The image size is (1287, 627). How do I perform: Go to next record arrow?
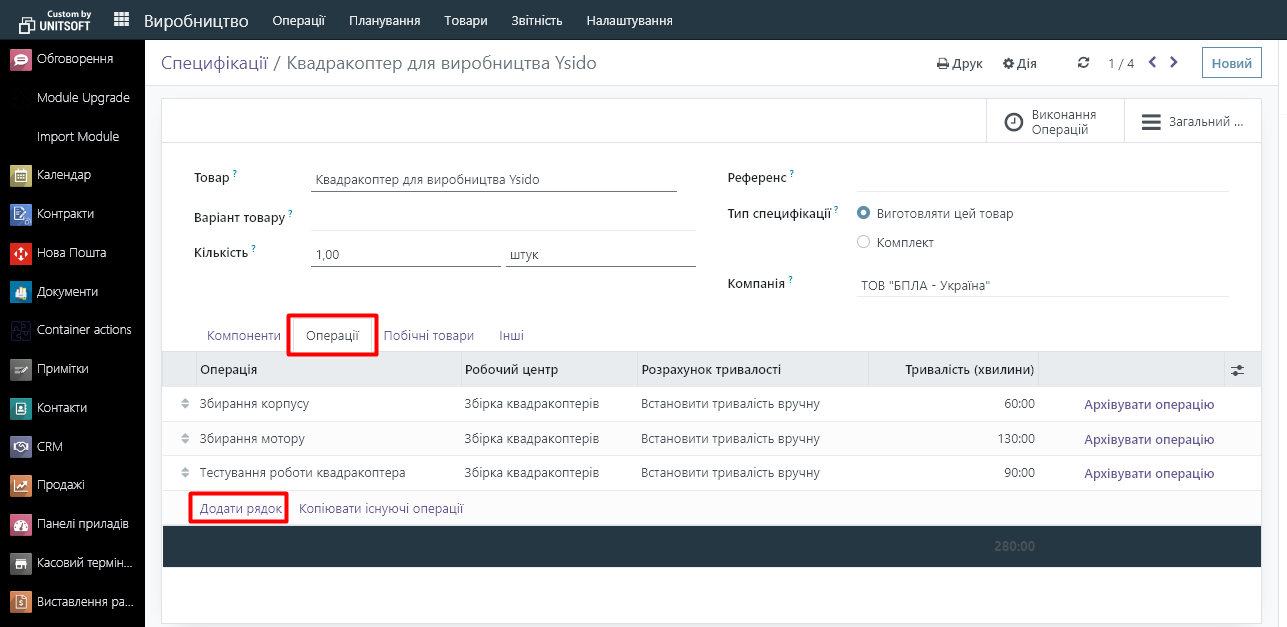(x=1174, y=63)
